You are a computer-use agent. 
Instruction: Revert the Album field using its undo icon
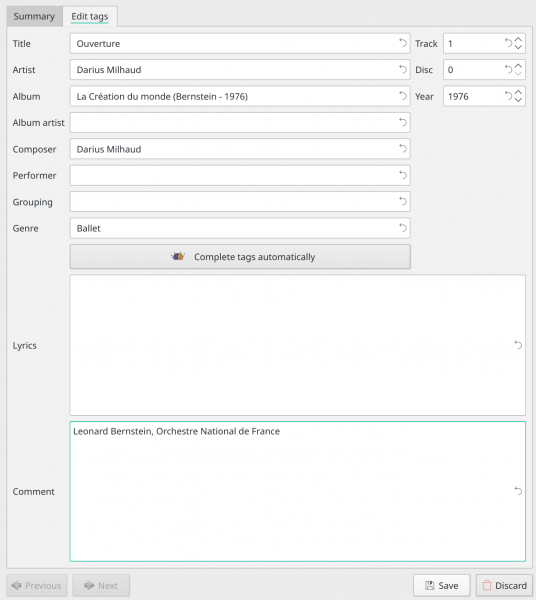click(x=403, y=96)
